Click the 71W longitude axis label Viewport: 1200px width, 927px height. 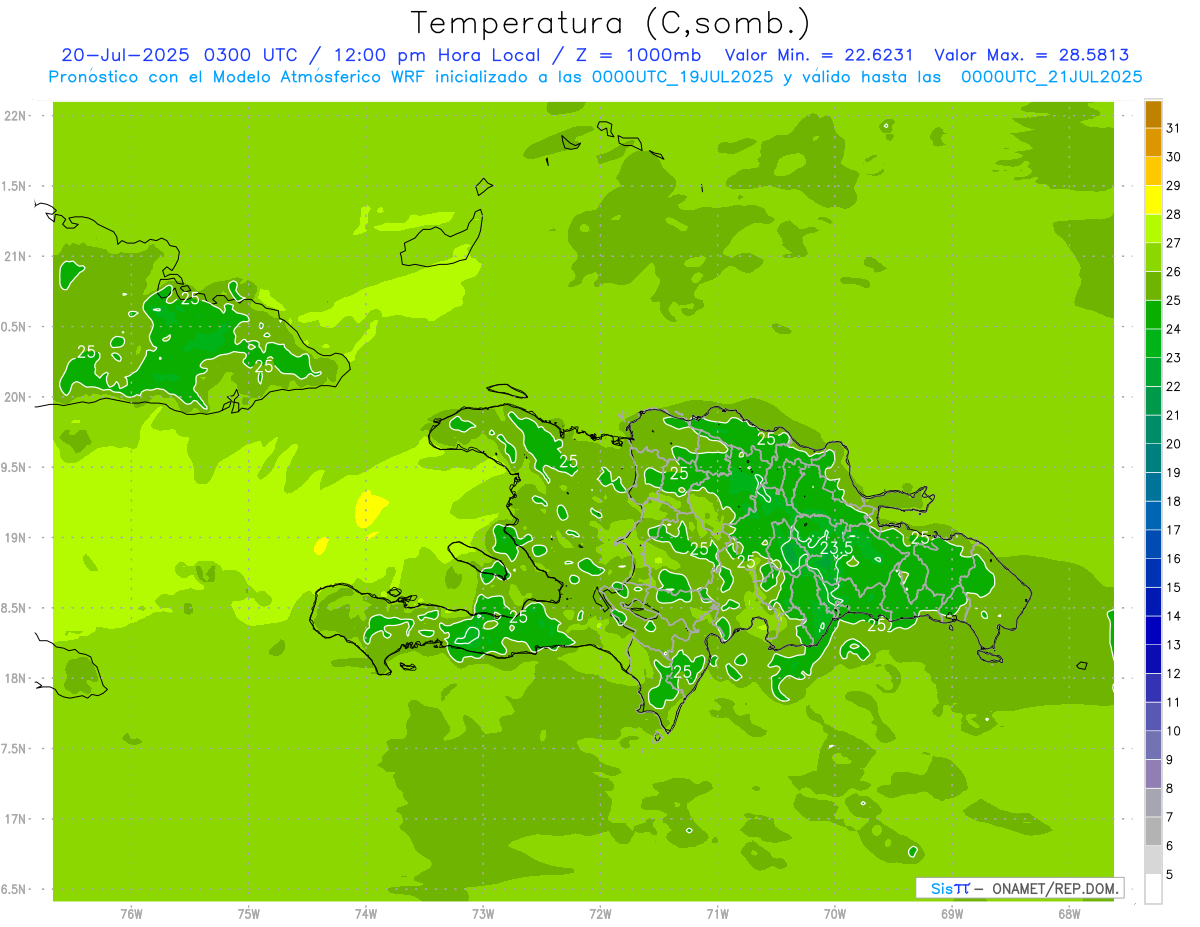tap(717, 913)
